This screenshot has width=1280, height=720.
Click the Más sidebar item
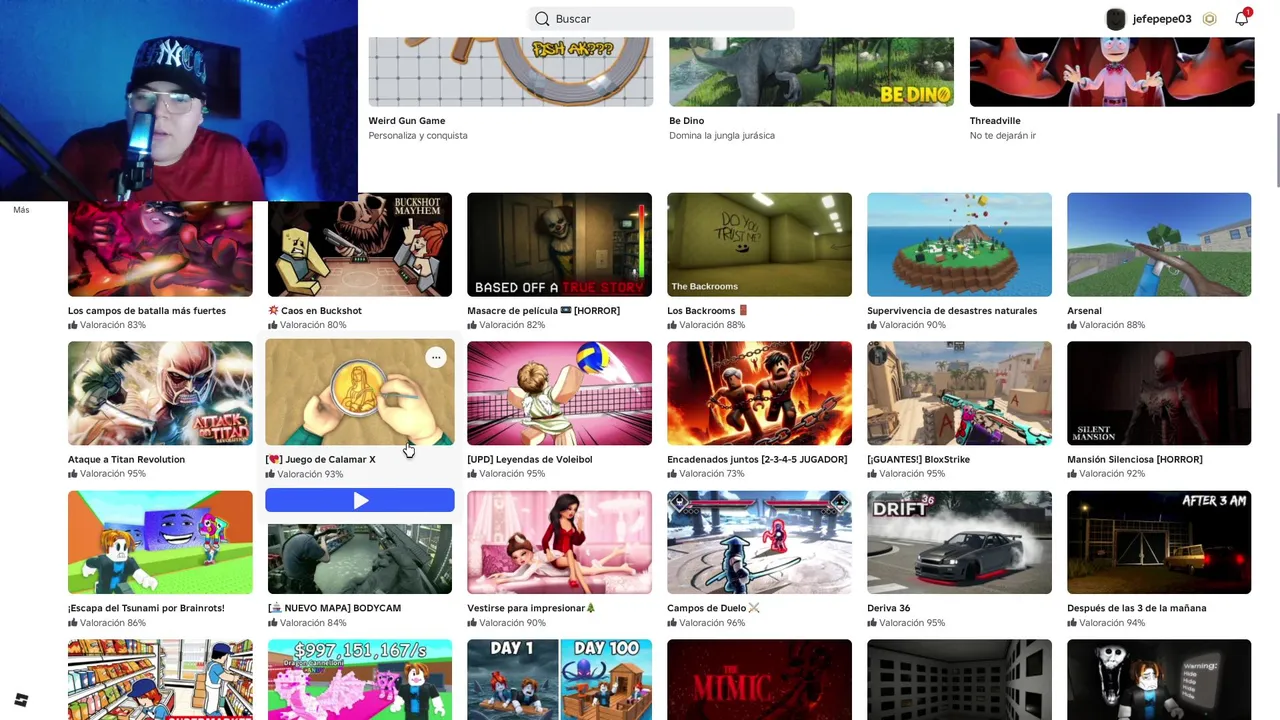coord(21,210)
